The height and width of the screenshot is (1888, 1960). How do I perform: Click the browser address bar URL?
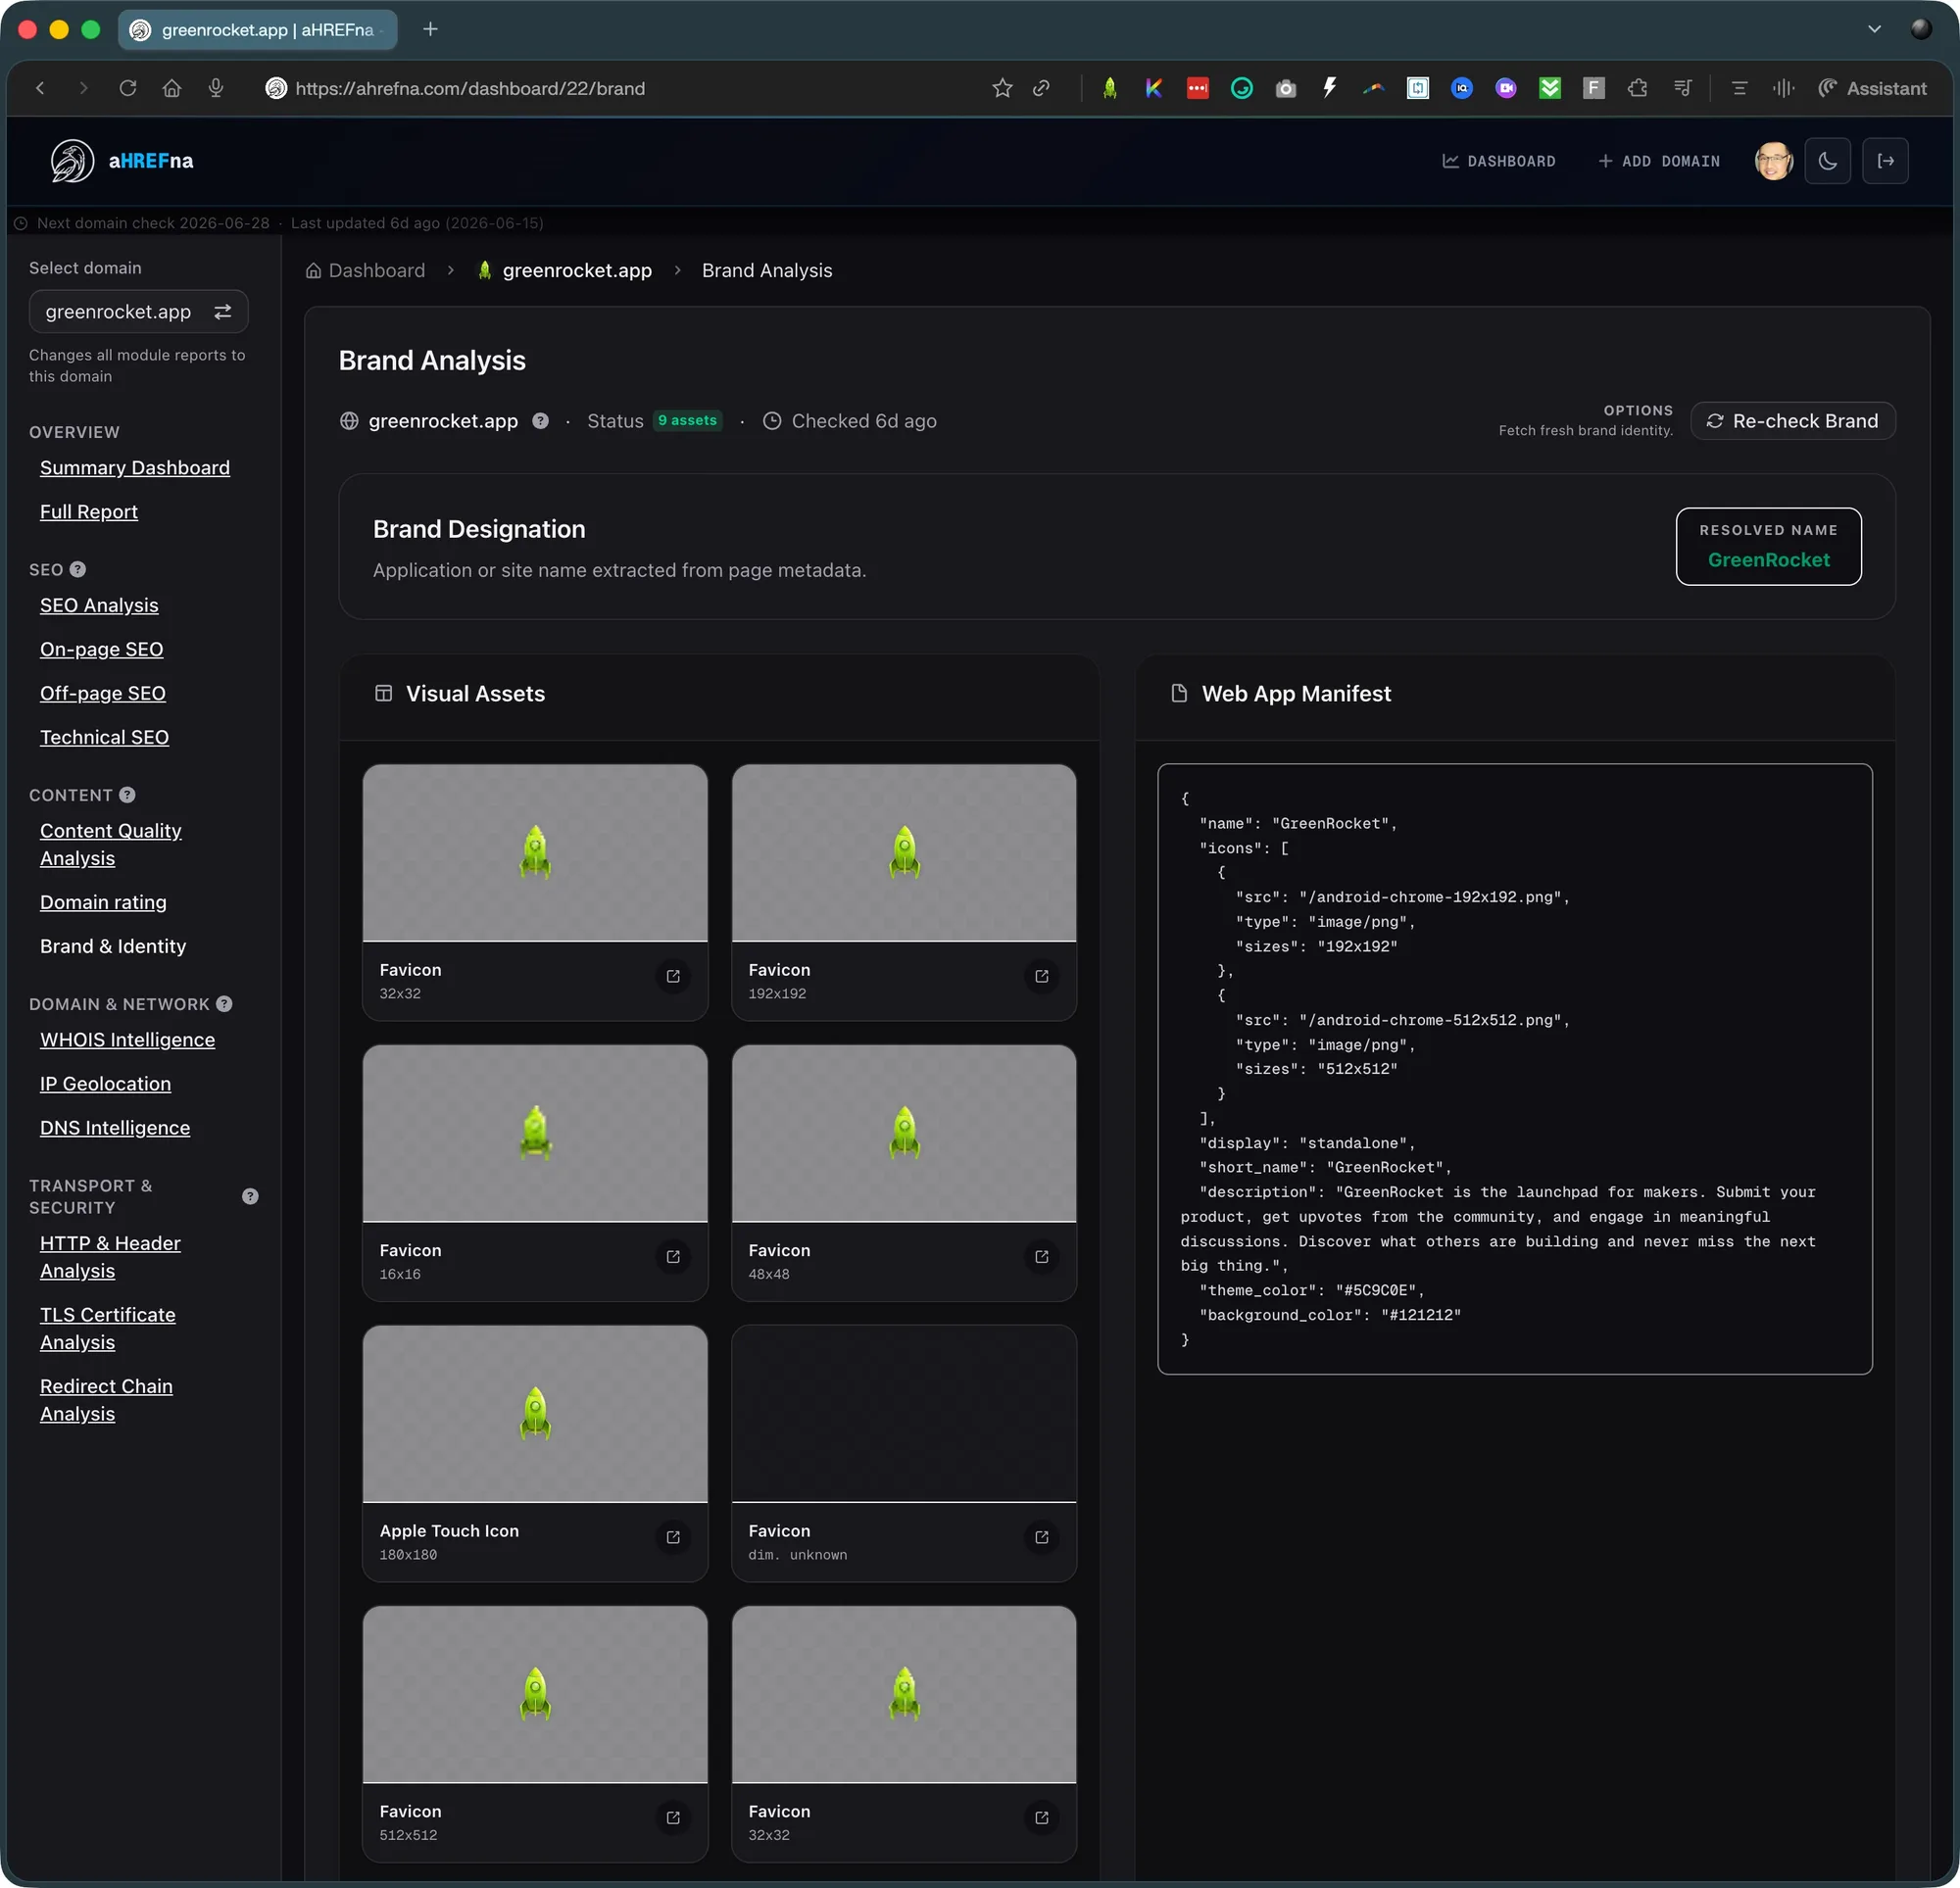[470, 88]
